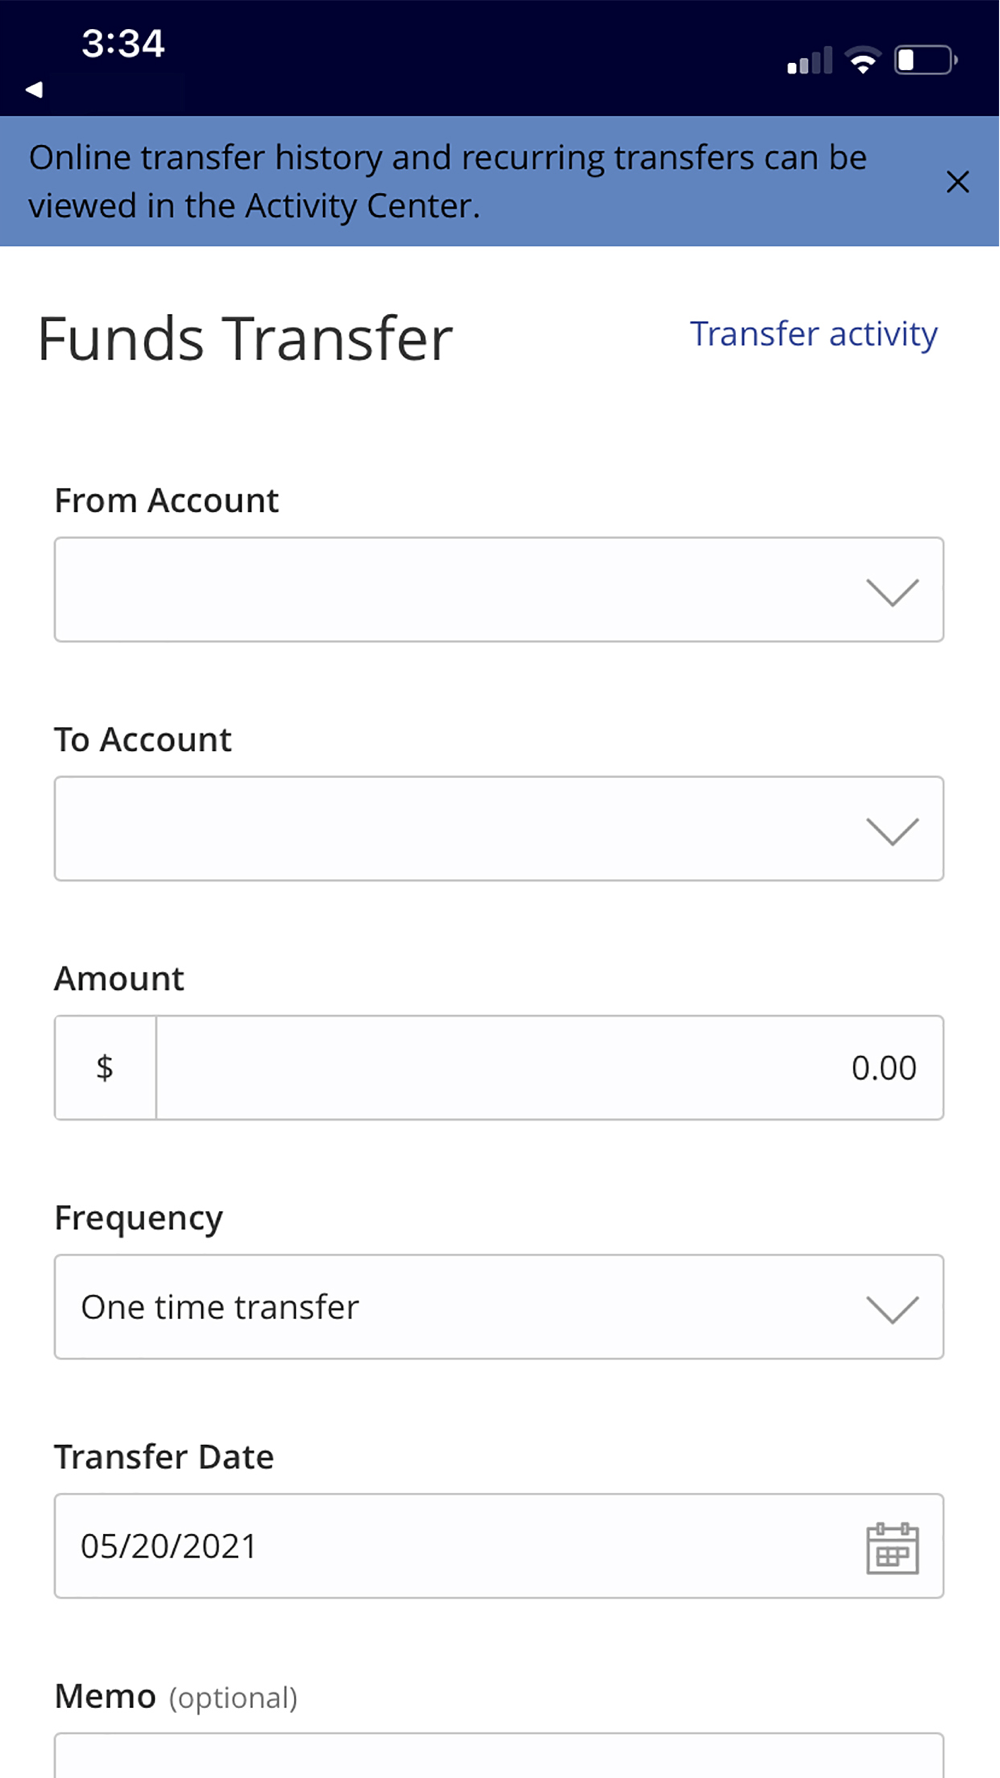
Task: Open the Frequency dropdown
Action: pos(498,1307)
